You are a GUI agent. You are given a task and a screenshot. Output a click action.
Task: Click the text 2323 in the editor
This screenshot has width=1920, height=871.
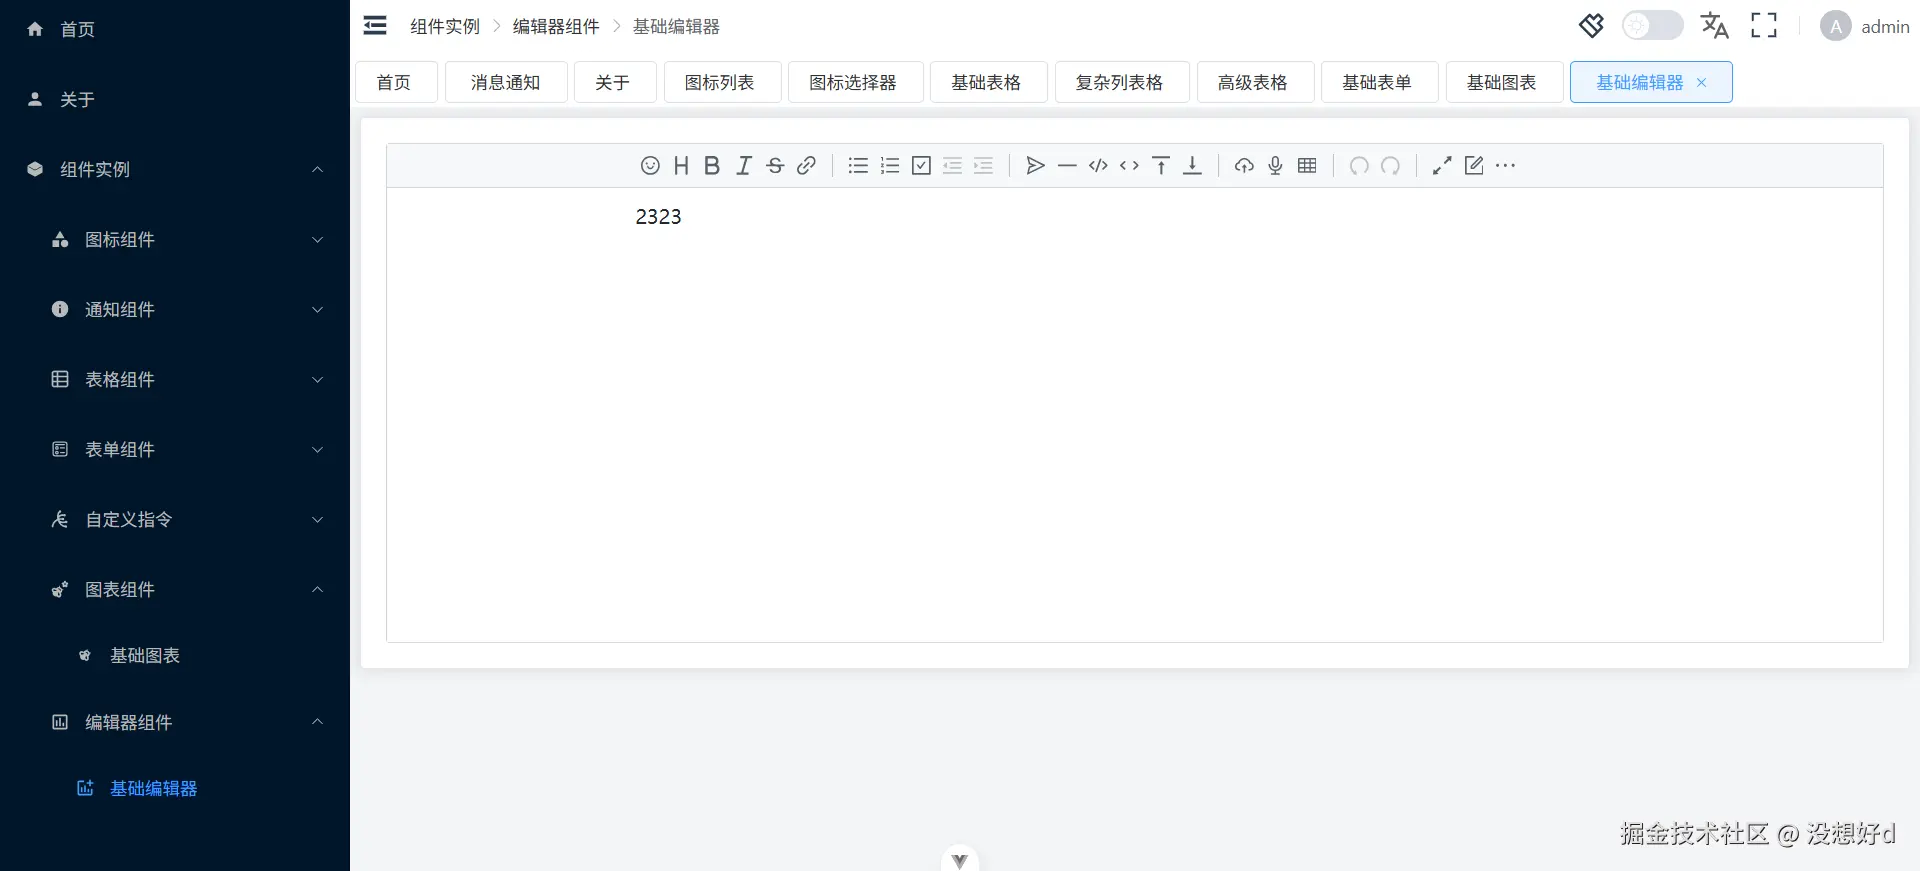click(658, 217)
